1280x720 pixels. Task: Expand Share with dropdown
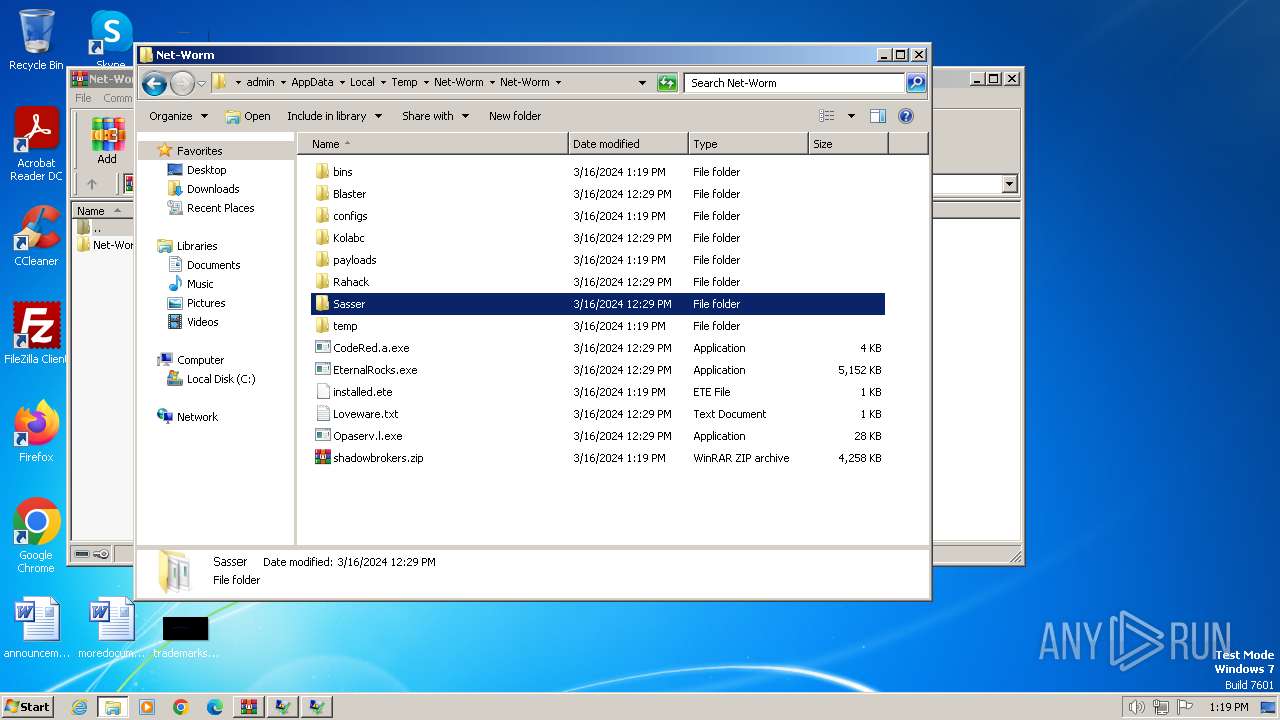coord(435,116)
